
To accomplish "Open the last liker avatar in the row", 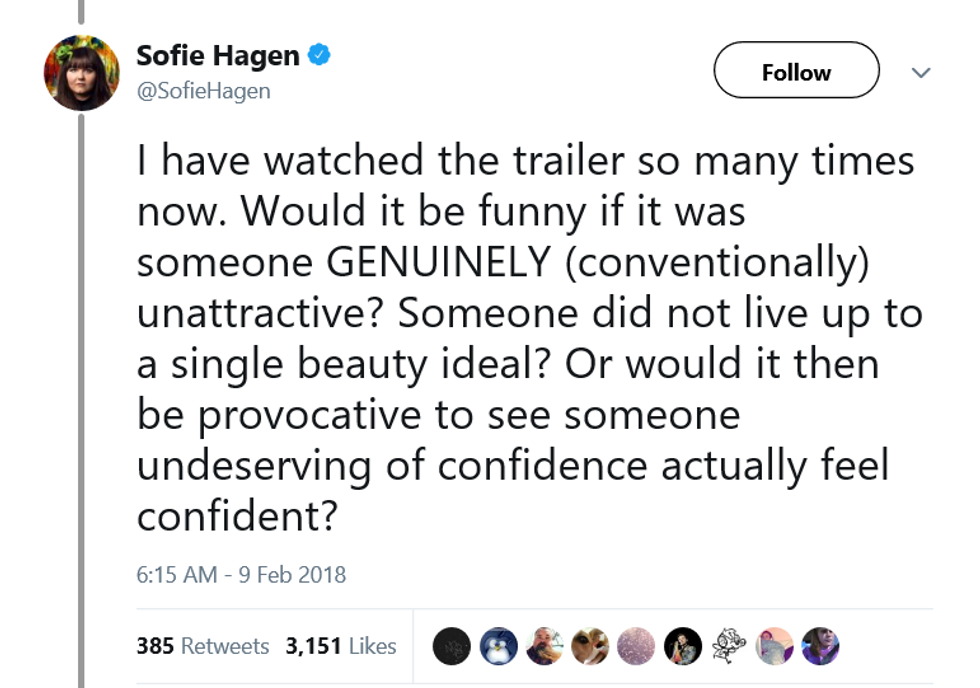I will 820,646.
